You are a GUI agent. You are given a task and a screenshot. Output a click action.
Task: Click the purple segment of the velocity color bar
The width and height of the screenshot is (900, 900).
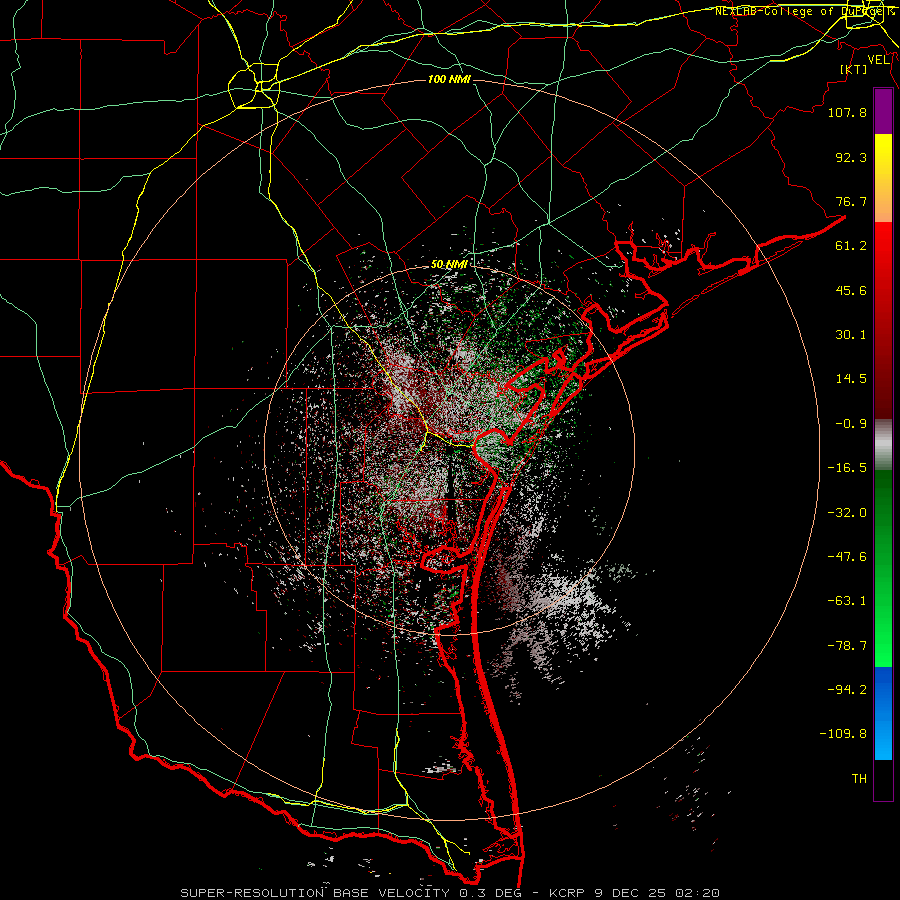(883, 112)
